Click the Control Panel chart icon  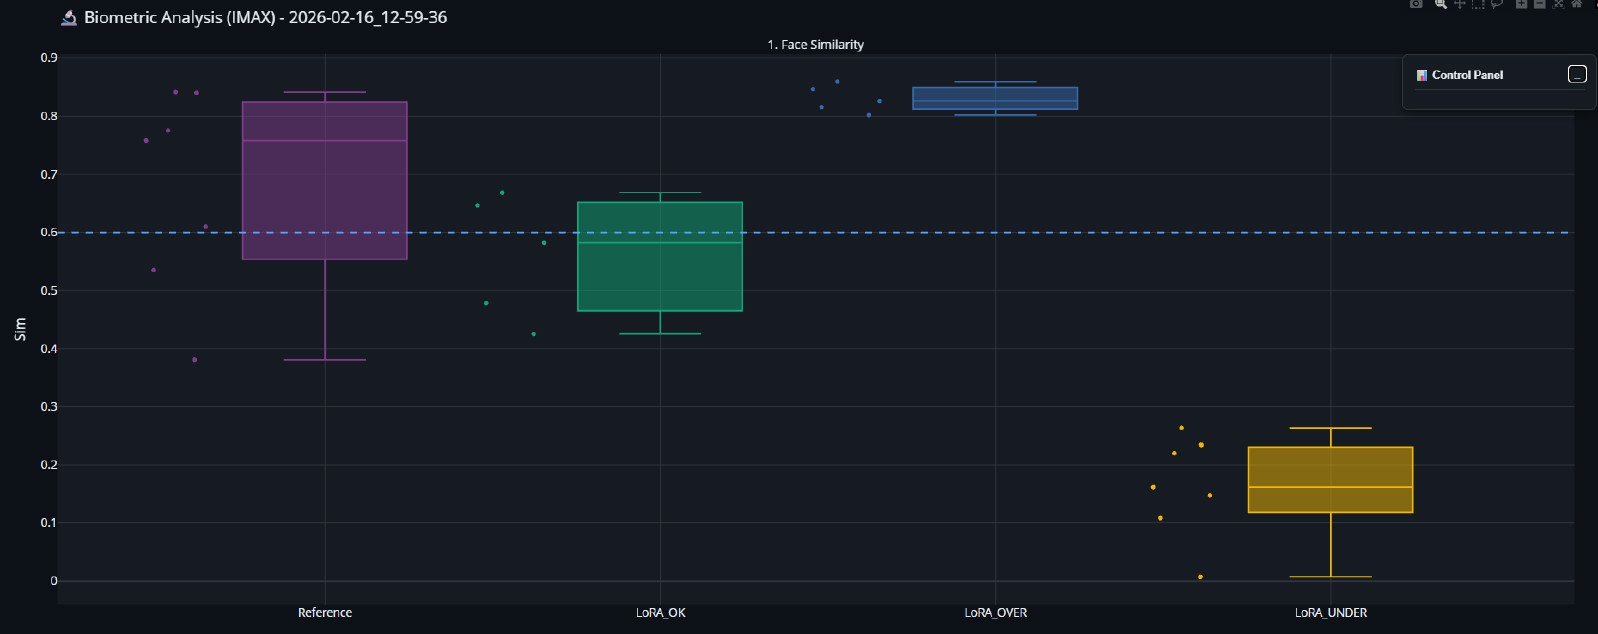coord(1422,75)
